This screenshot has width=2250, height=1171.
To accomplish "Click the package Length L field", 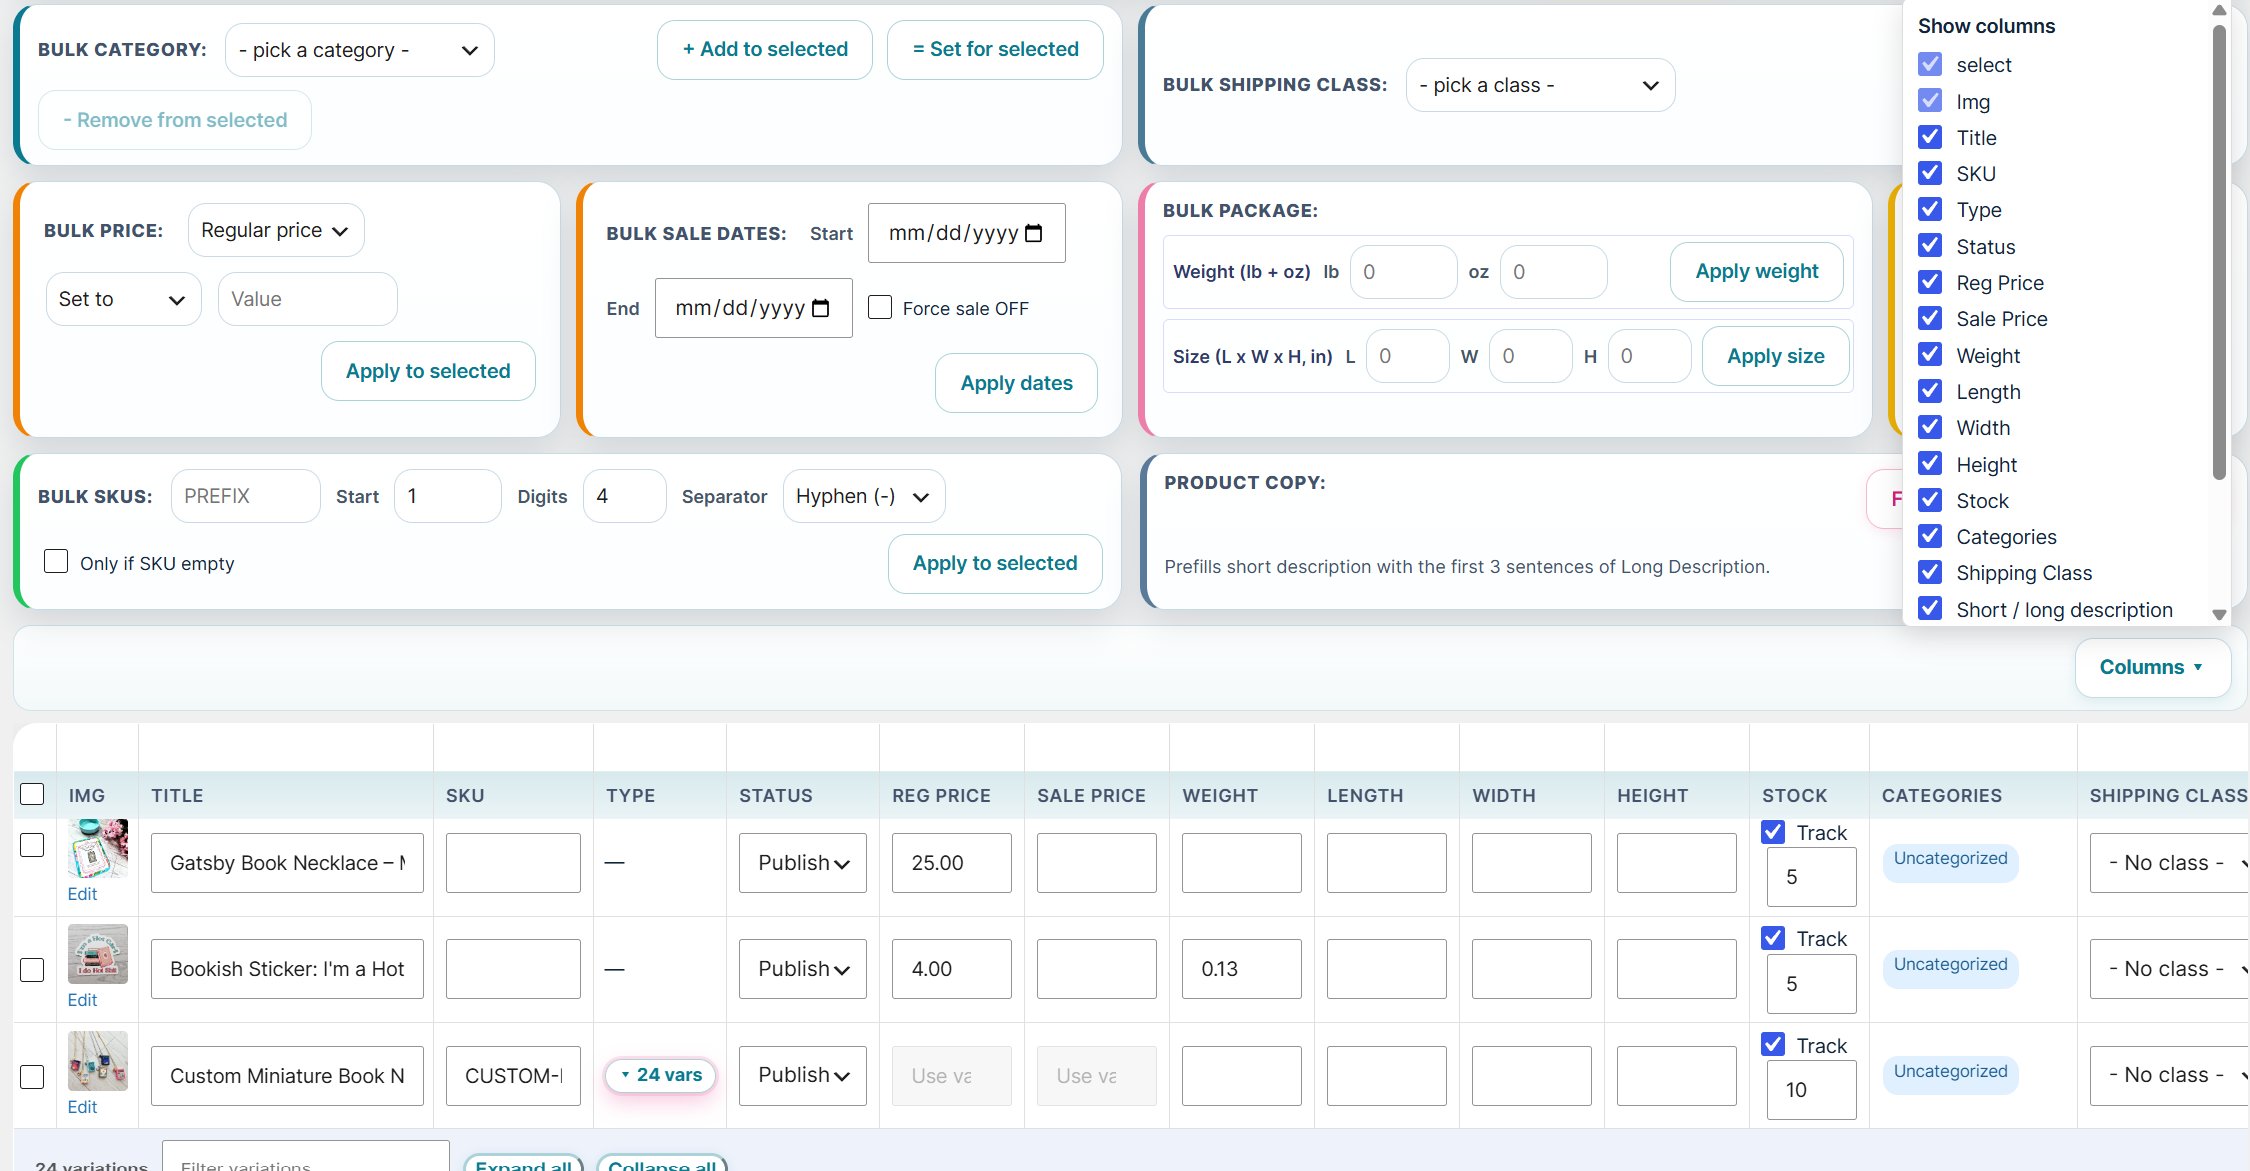I will 1408,356.
